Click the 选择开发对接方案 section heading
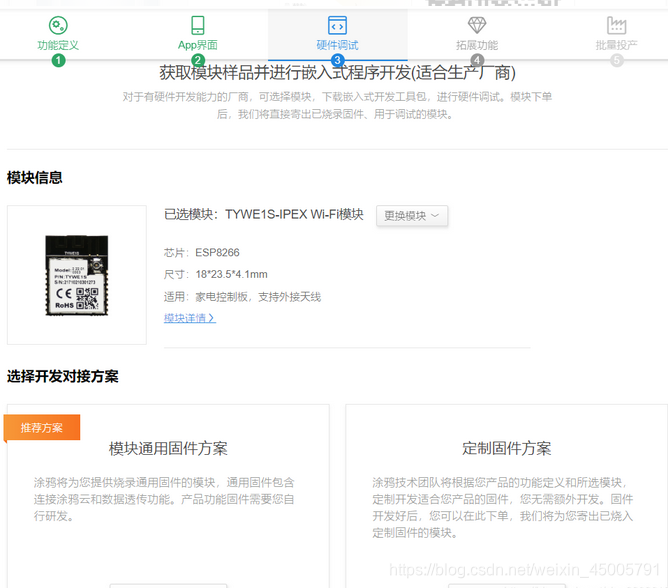This screenshot has height=588, width=668. [63, 376]
